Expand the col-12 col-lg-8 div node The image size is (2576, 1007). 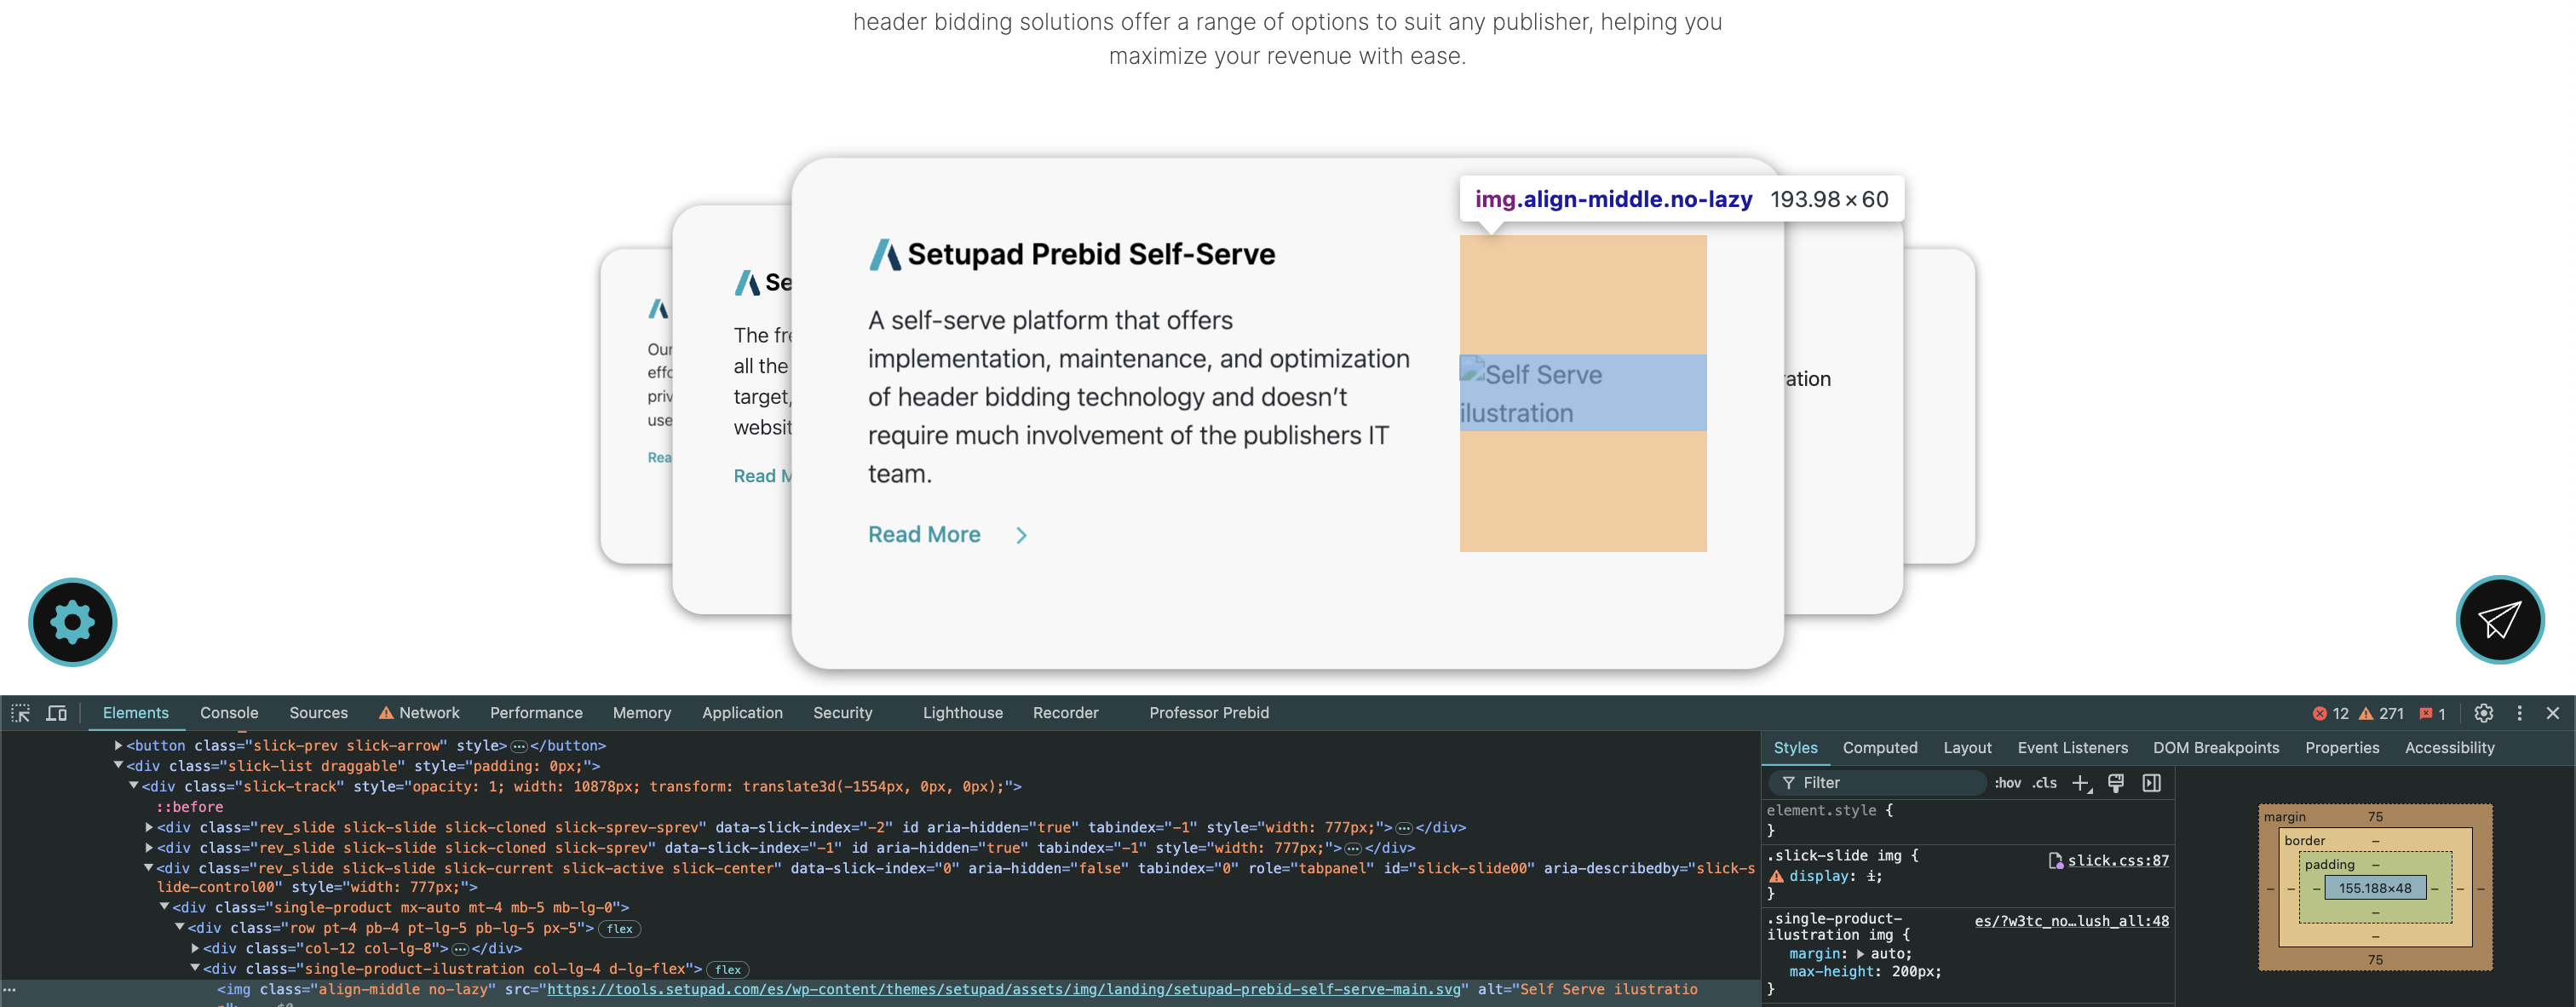[195, 948]
